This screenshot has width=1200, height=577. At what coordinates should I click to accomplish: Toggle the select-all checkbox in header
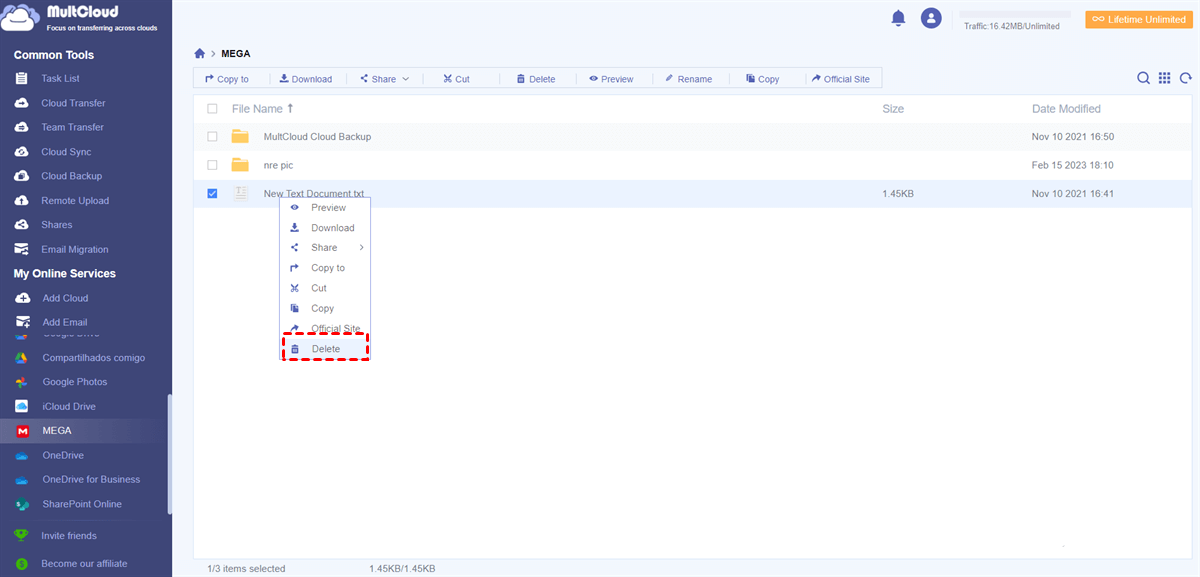click(212, 109)
